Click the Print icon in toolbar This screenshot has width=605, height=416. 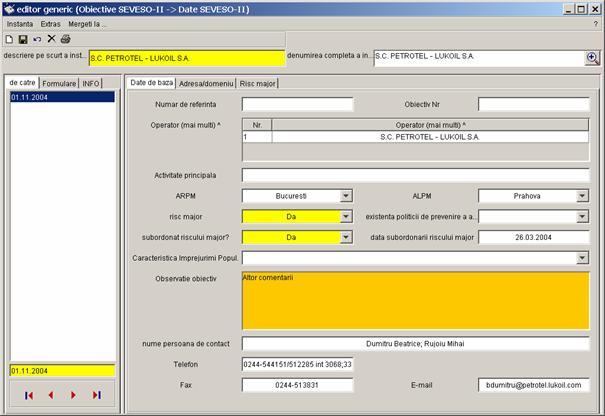tap(65, 38)
